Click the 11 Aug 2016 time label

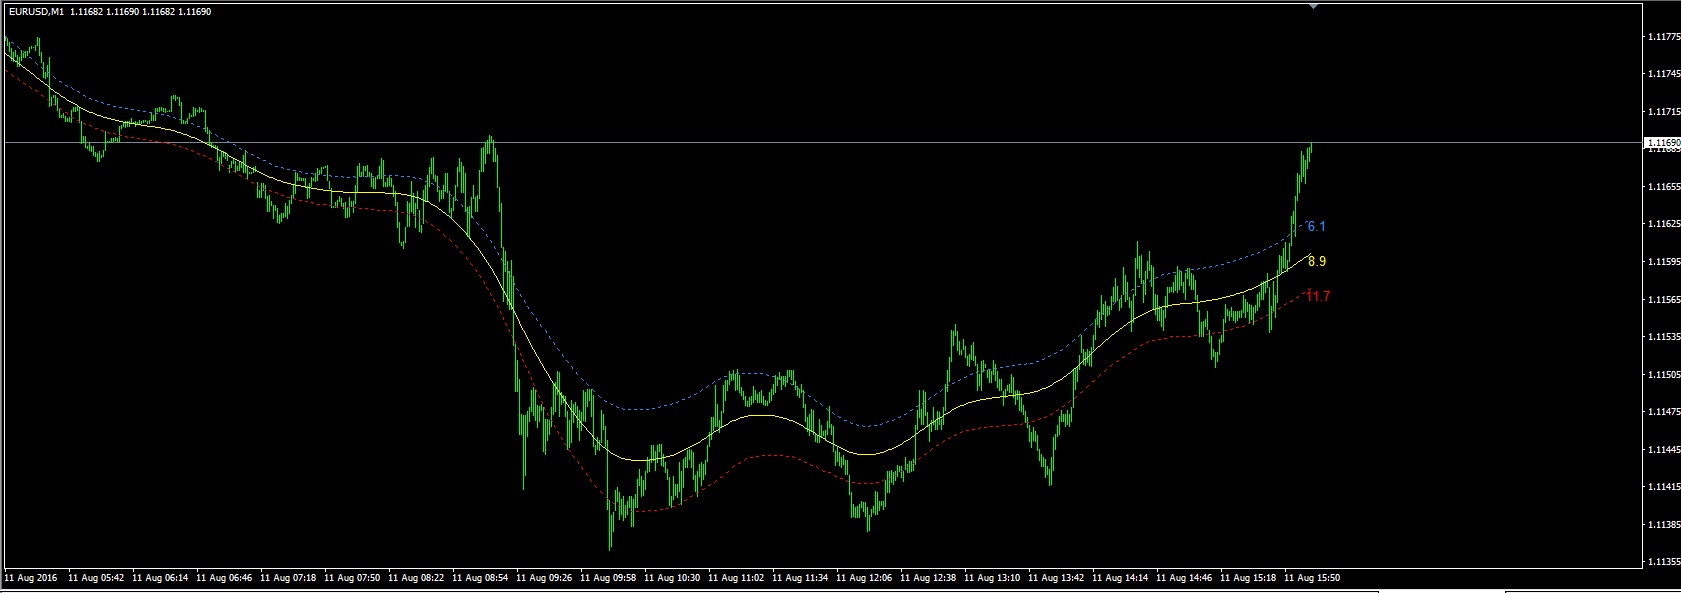point(31,578)
